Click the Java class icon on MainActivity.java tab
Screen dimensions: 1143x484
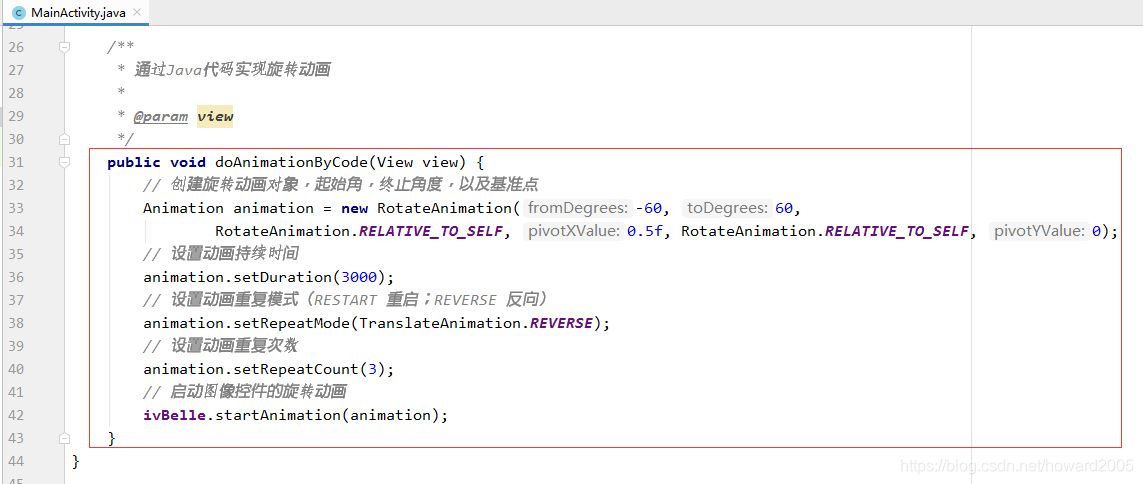18,12
